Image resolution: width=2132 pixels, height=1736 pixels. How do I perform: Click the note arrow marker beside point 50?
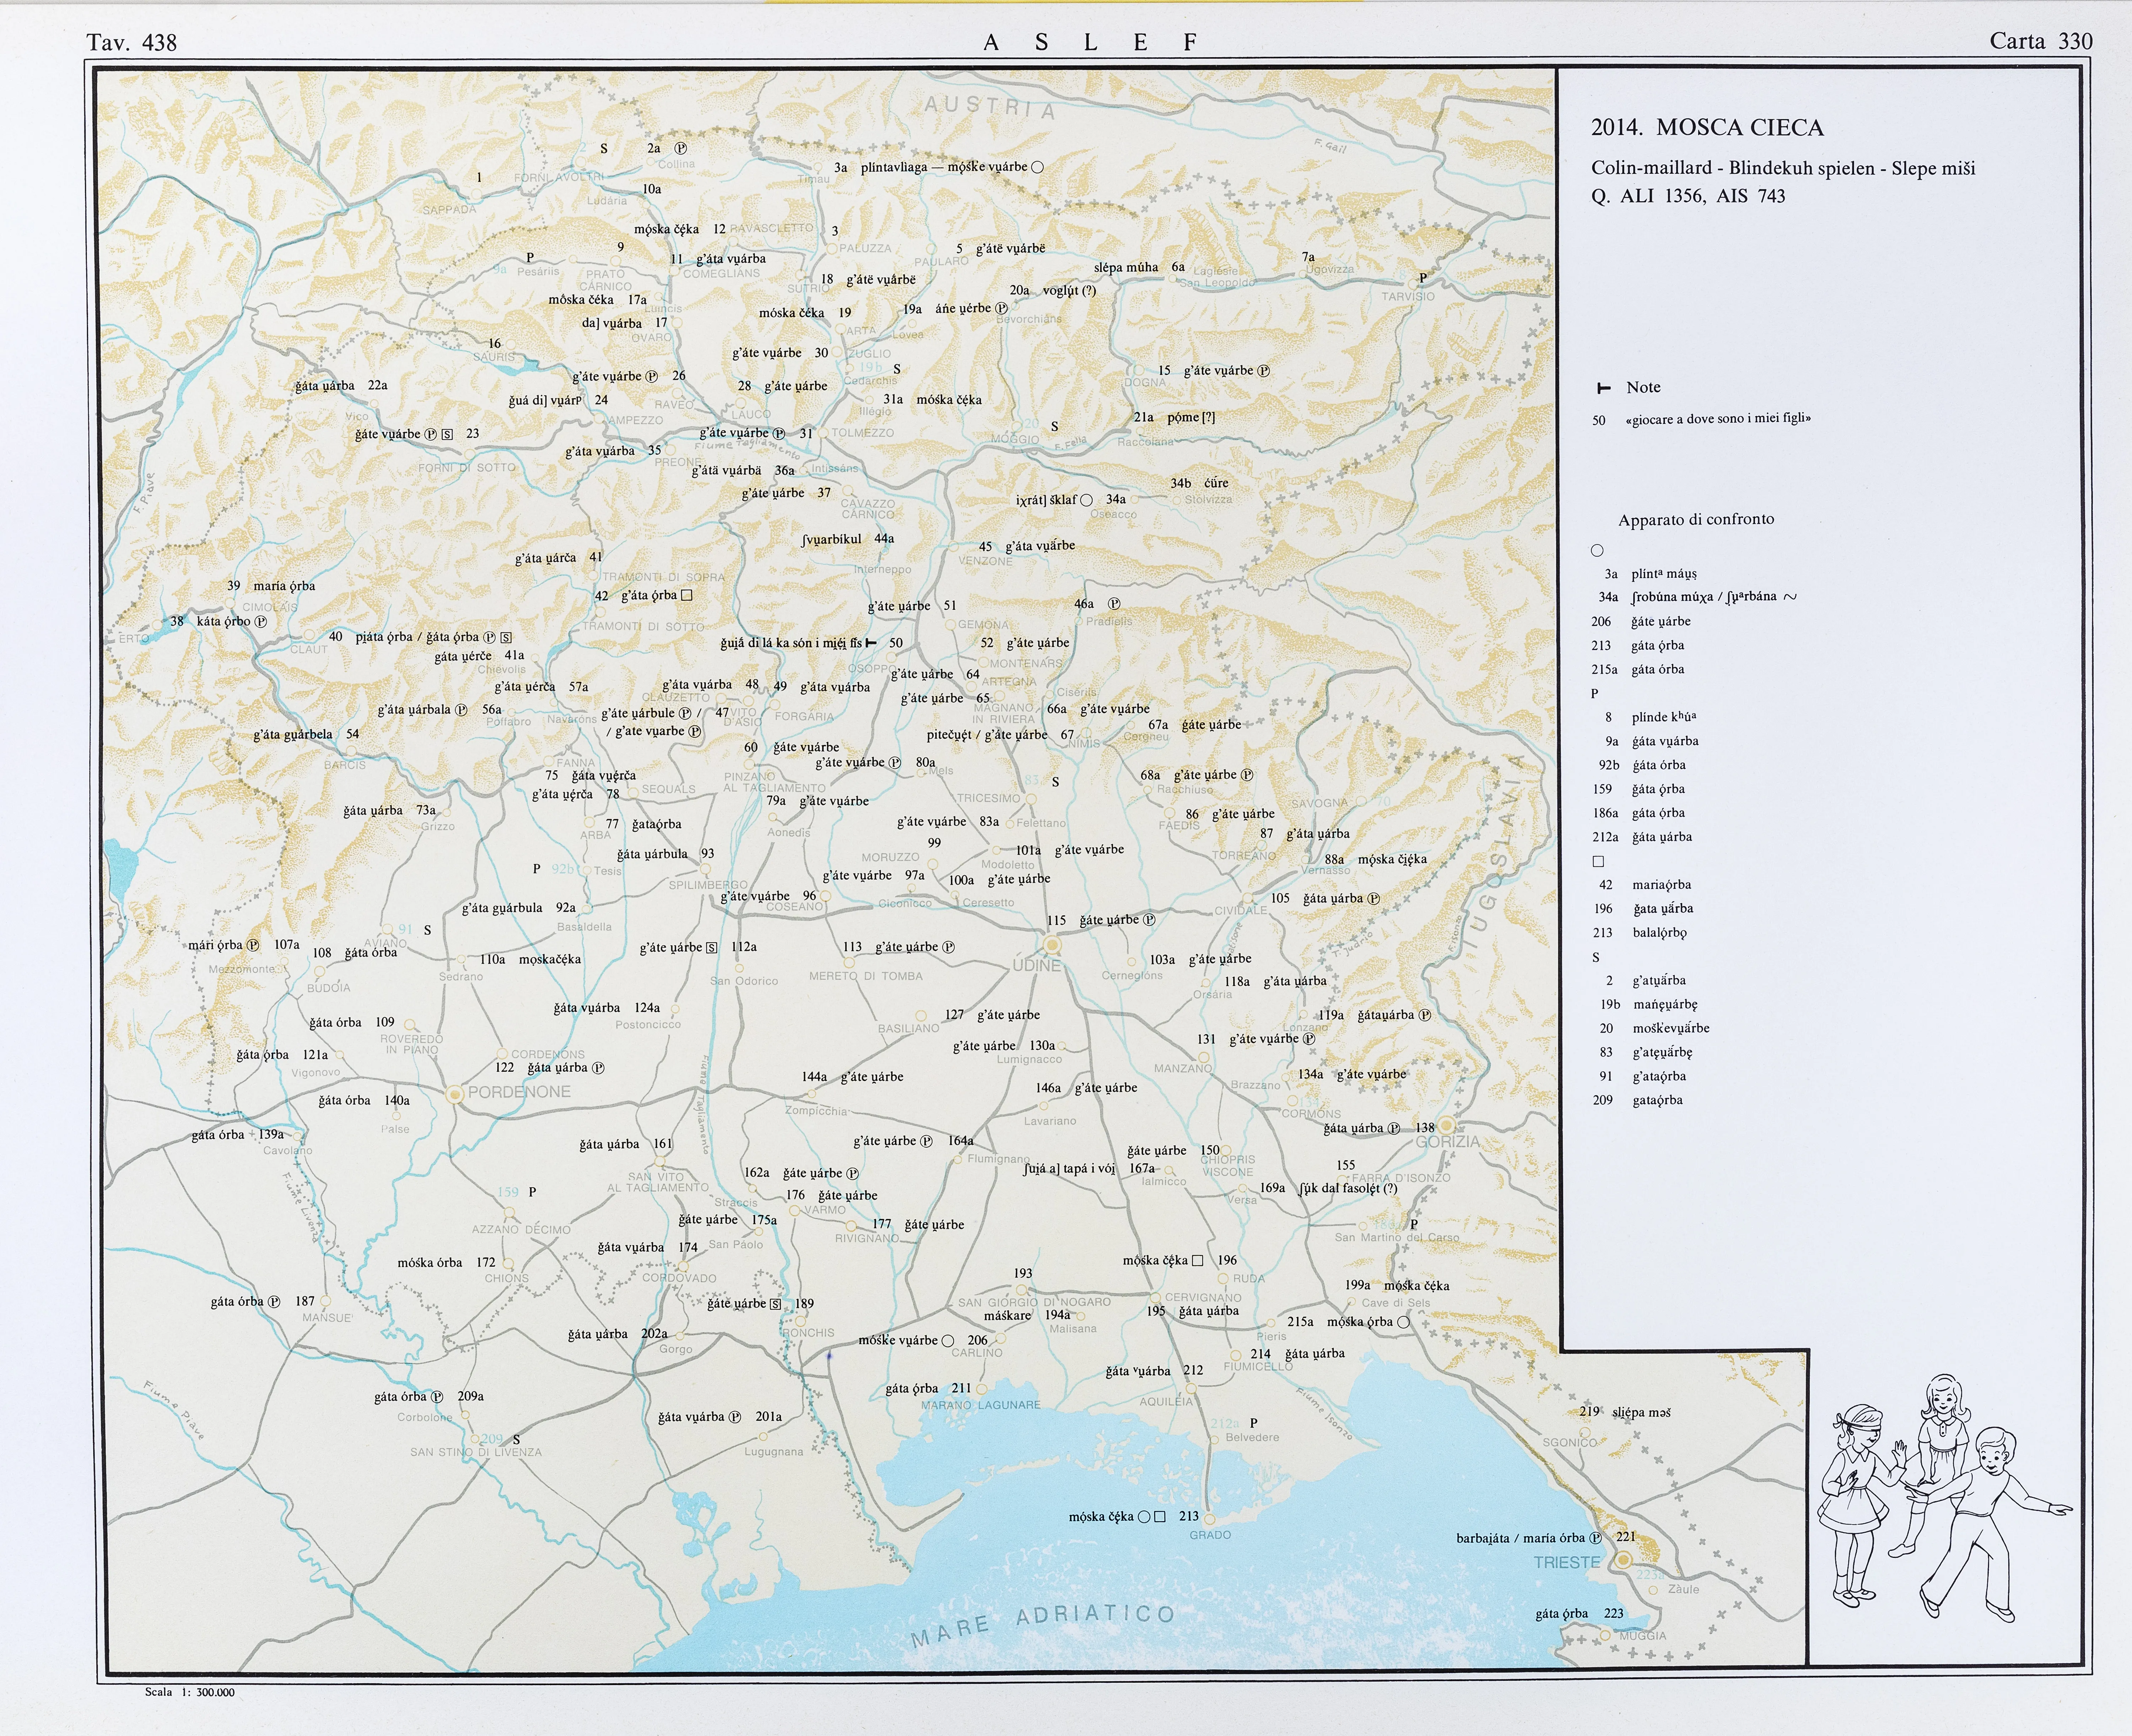pos(871,643)
